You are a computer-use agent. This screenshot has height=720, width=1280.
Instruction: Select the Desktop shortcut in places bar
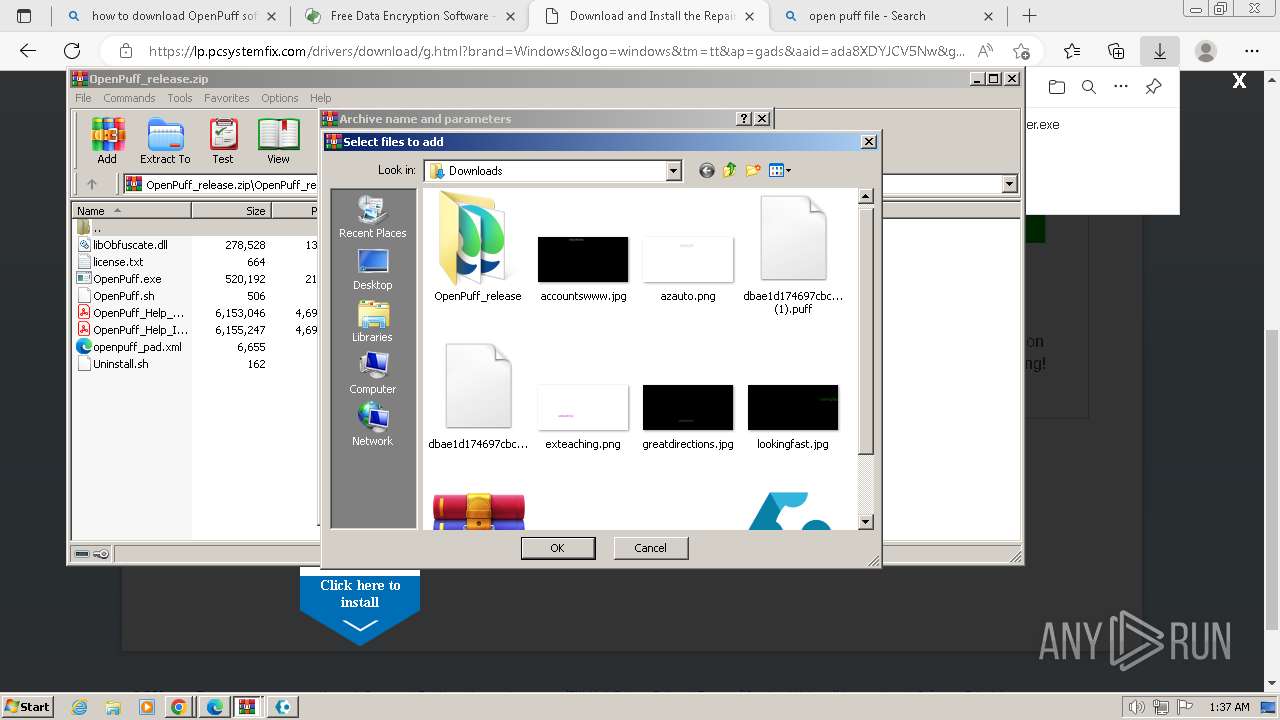(372, 269)
